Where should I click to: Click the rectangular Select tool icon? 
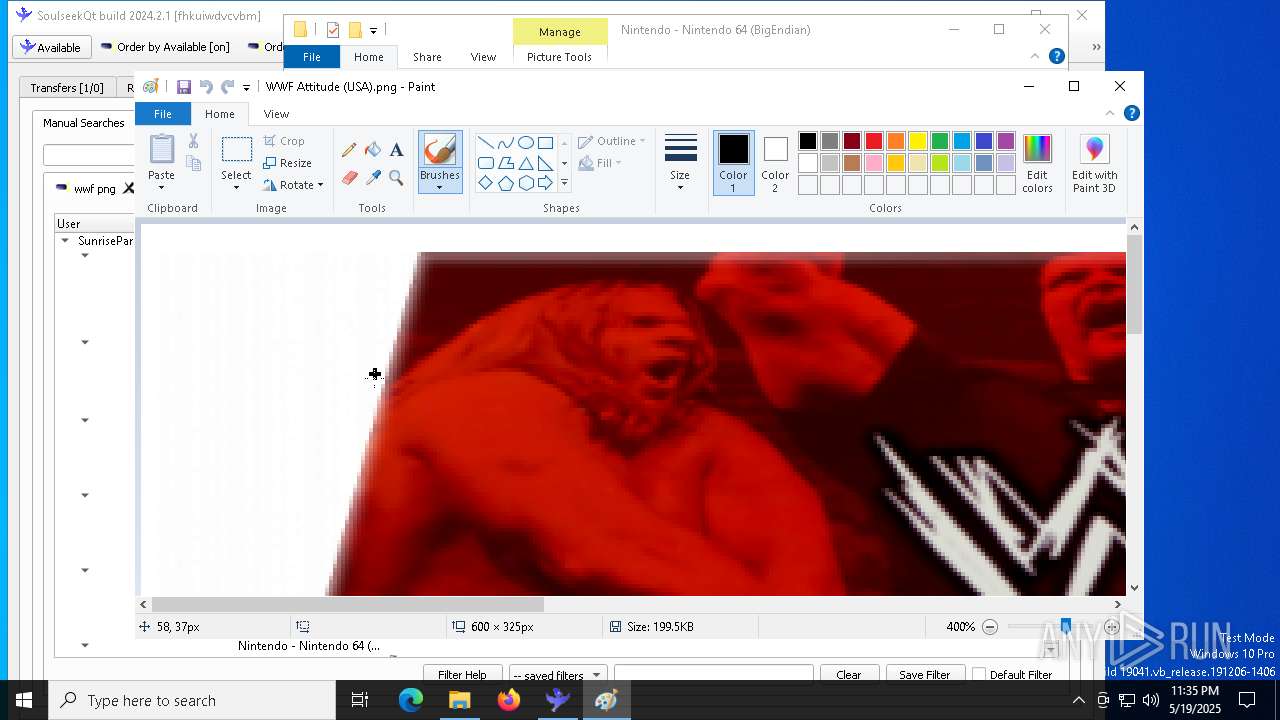pyautogui.click(x=236, y=150)
